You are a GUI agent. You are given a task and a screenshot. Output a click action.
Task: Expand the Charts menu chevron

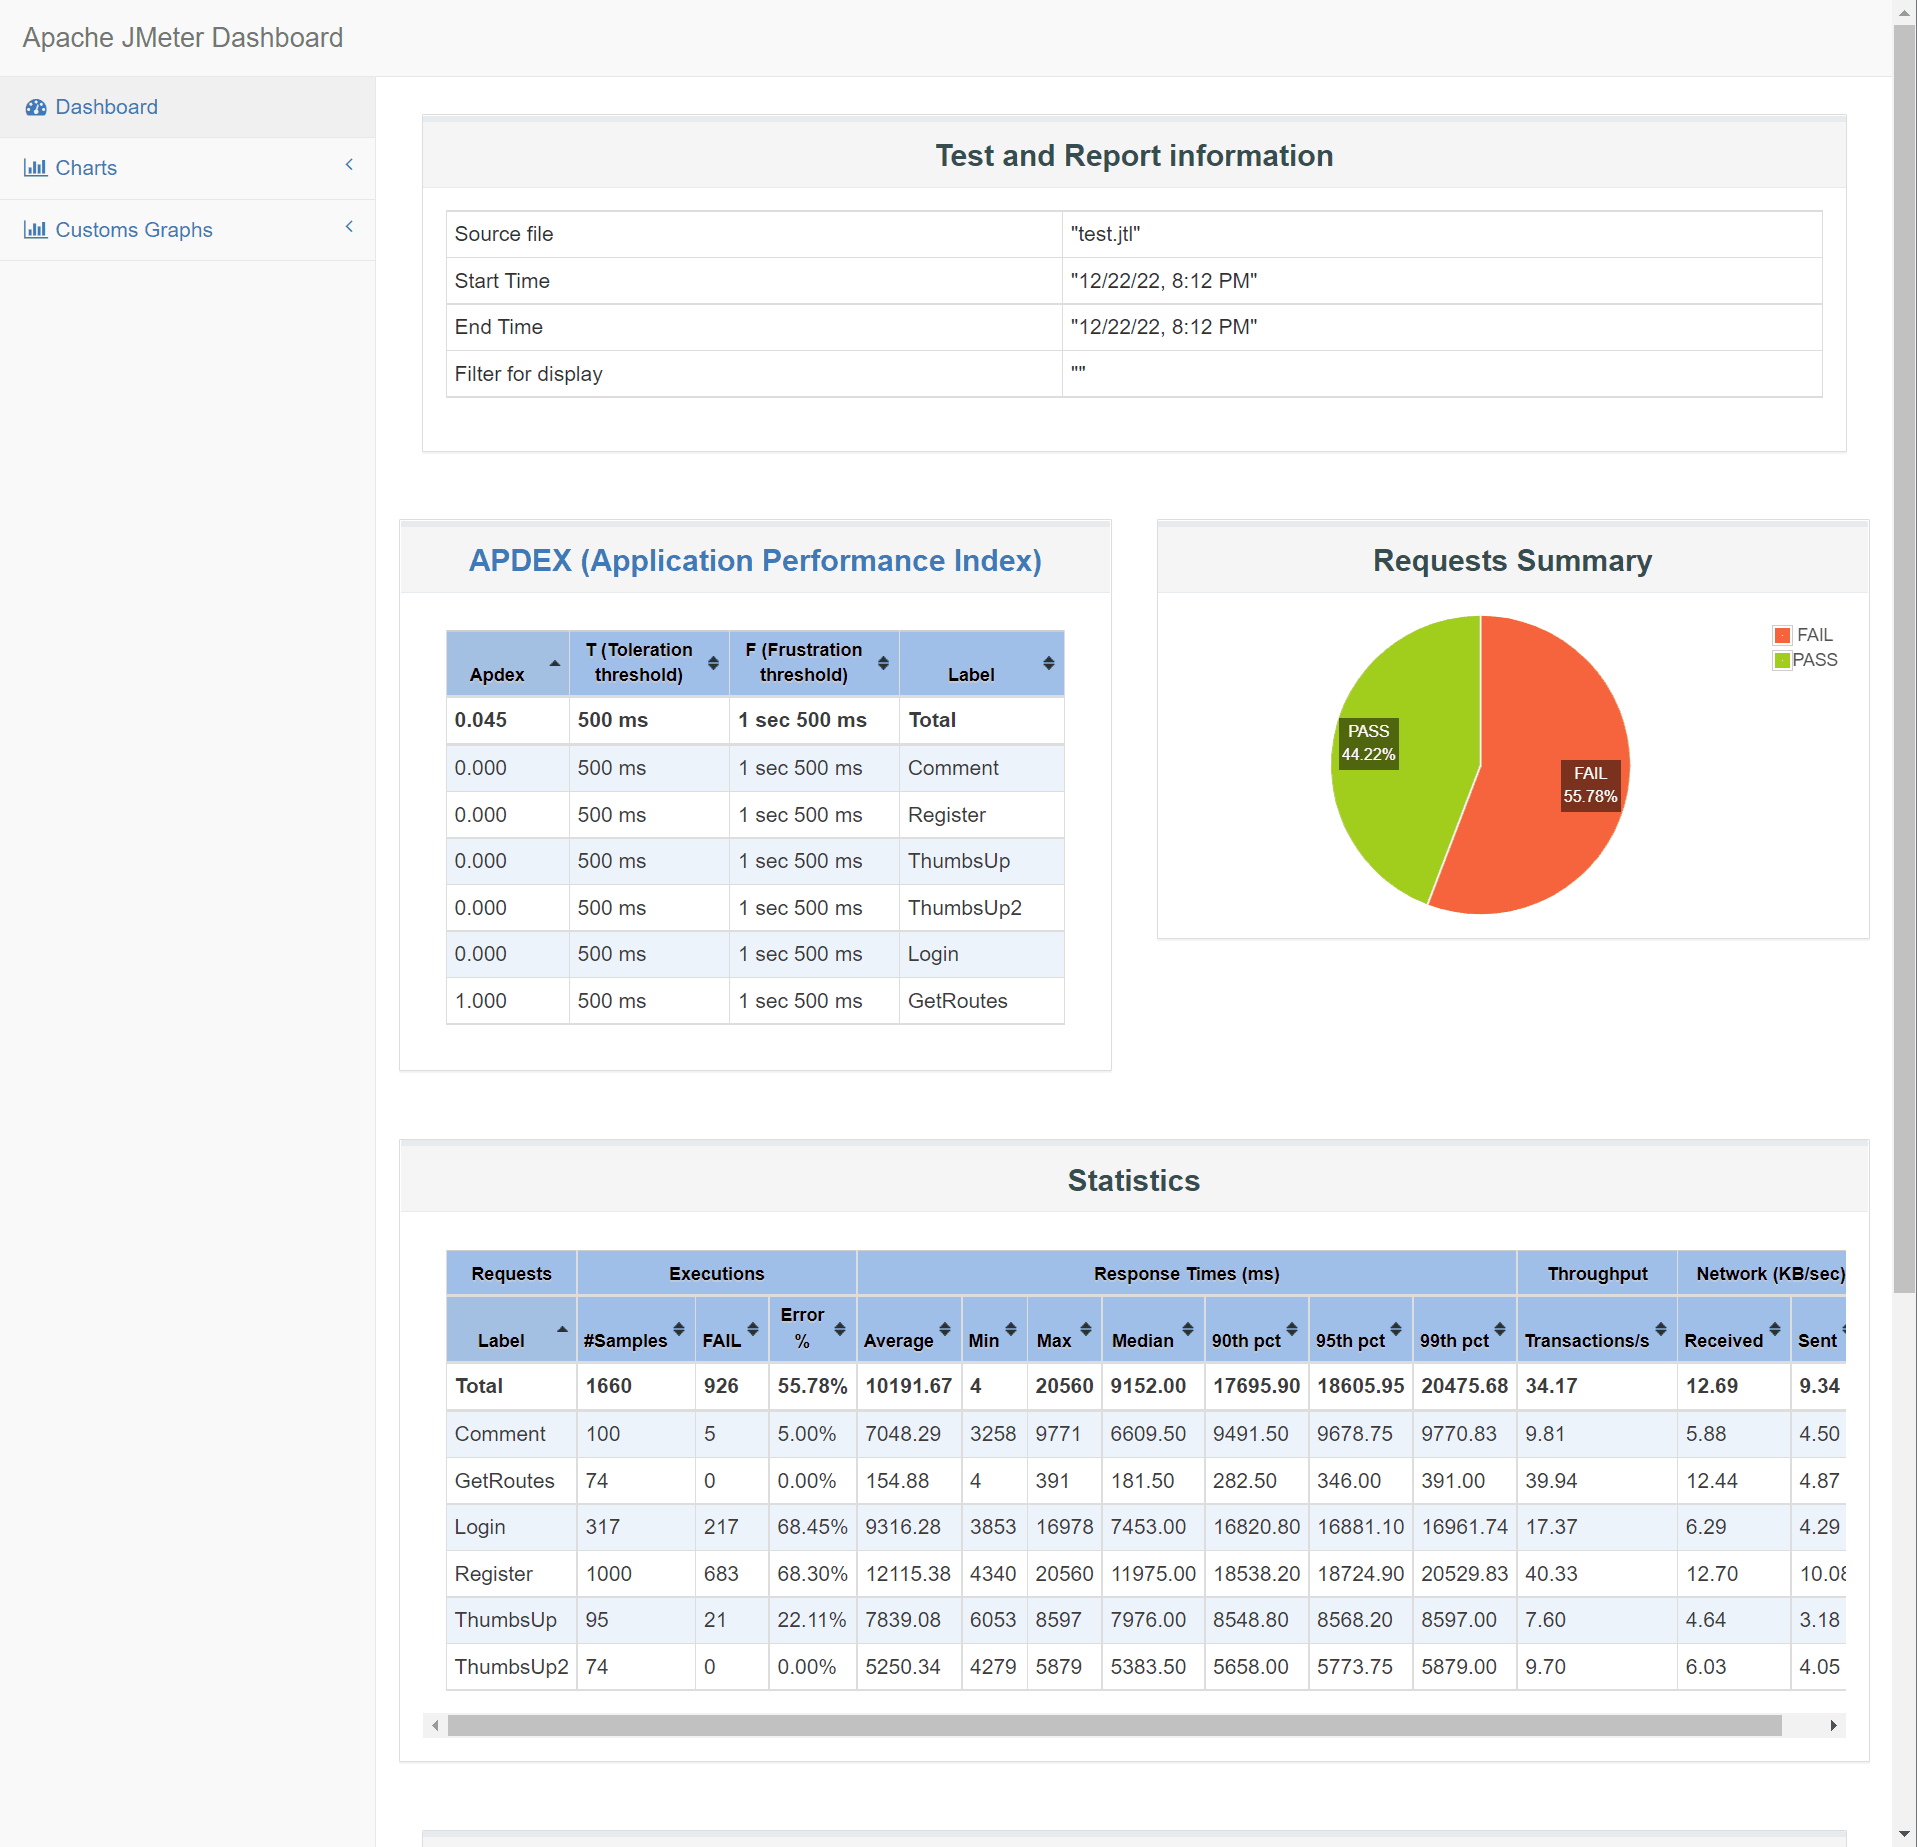(349, 165)
